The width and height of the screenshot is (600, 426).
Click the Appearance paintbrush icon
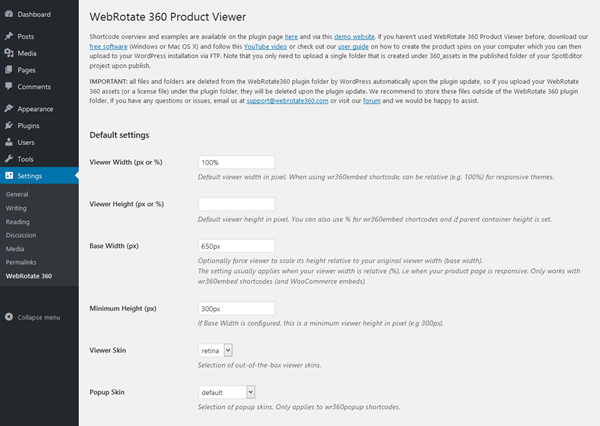[9, 109]
